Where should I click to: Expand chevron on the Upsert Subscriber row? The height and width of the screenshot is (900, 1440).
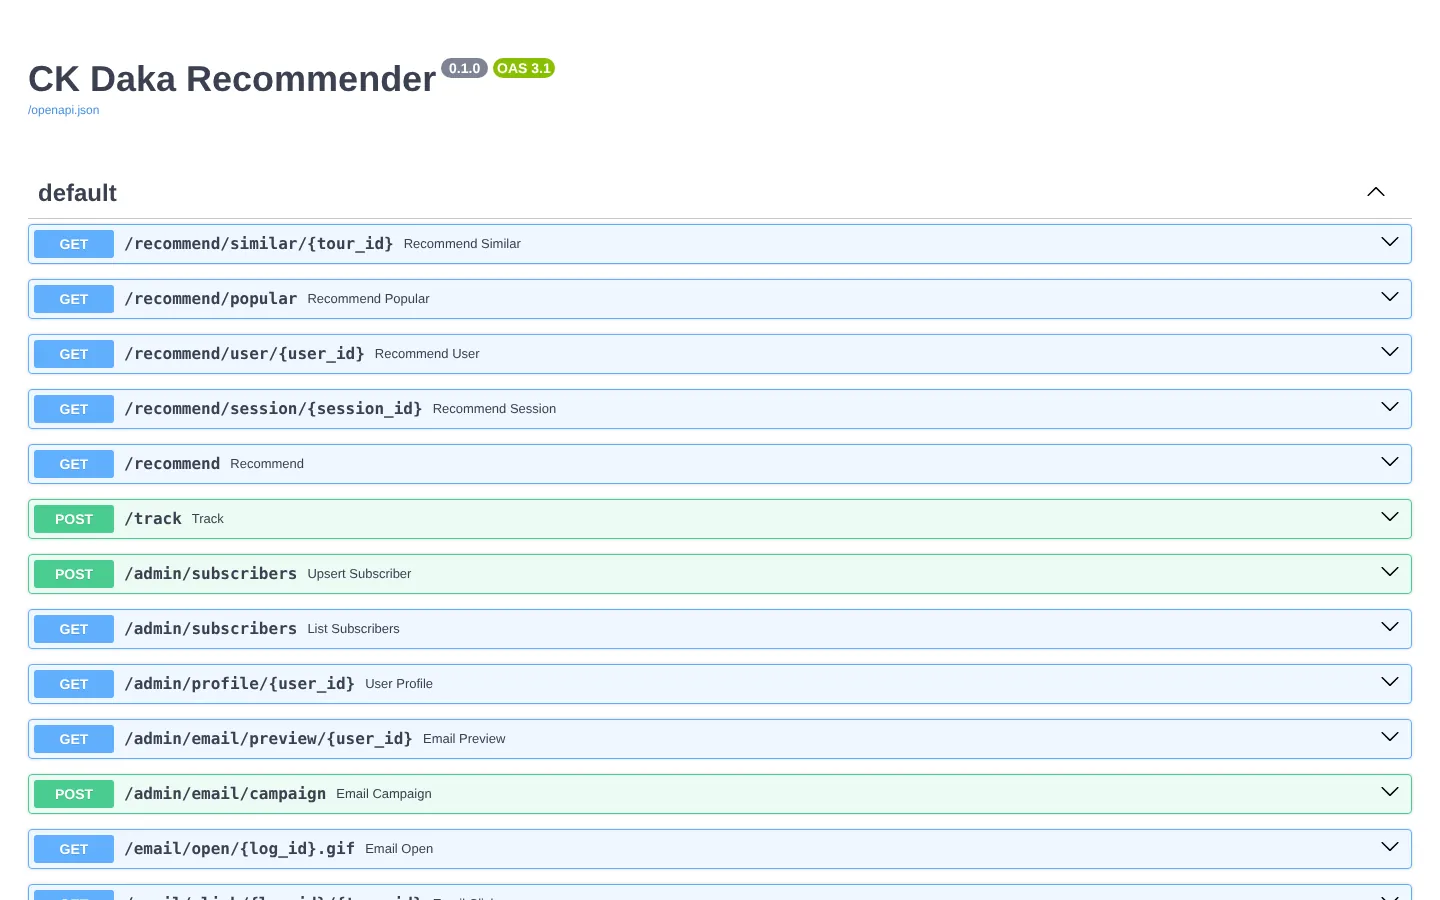click(x=1390, y=572)
